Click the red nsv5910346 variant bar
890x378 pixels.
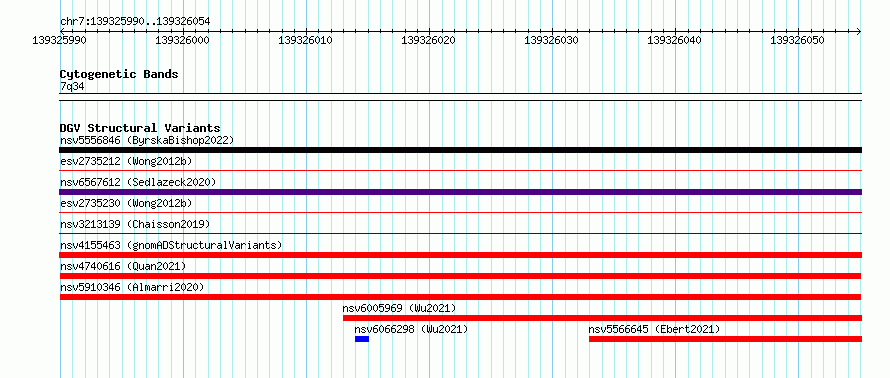pyautogui.click(x=460, y=297)
